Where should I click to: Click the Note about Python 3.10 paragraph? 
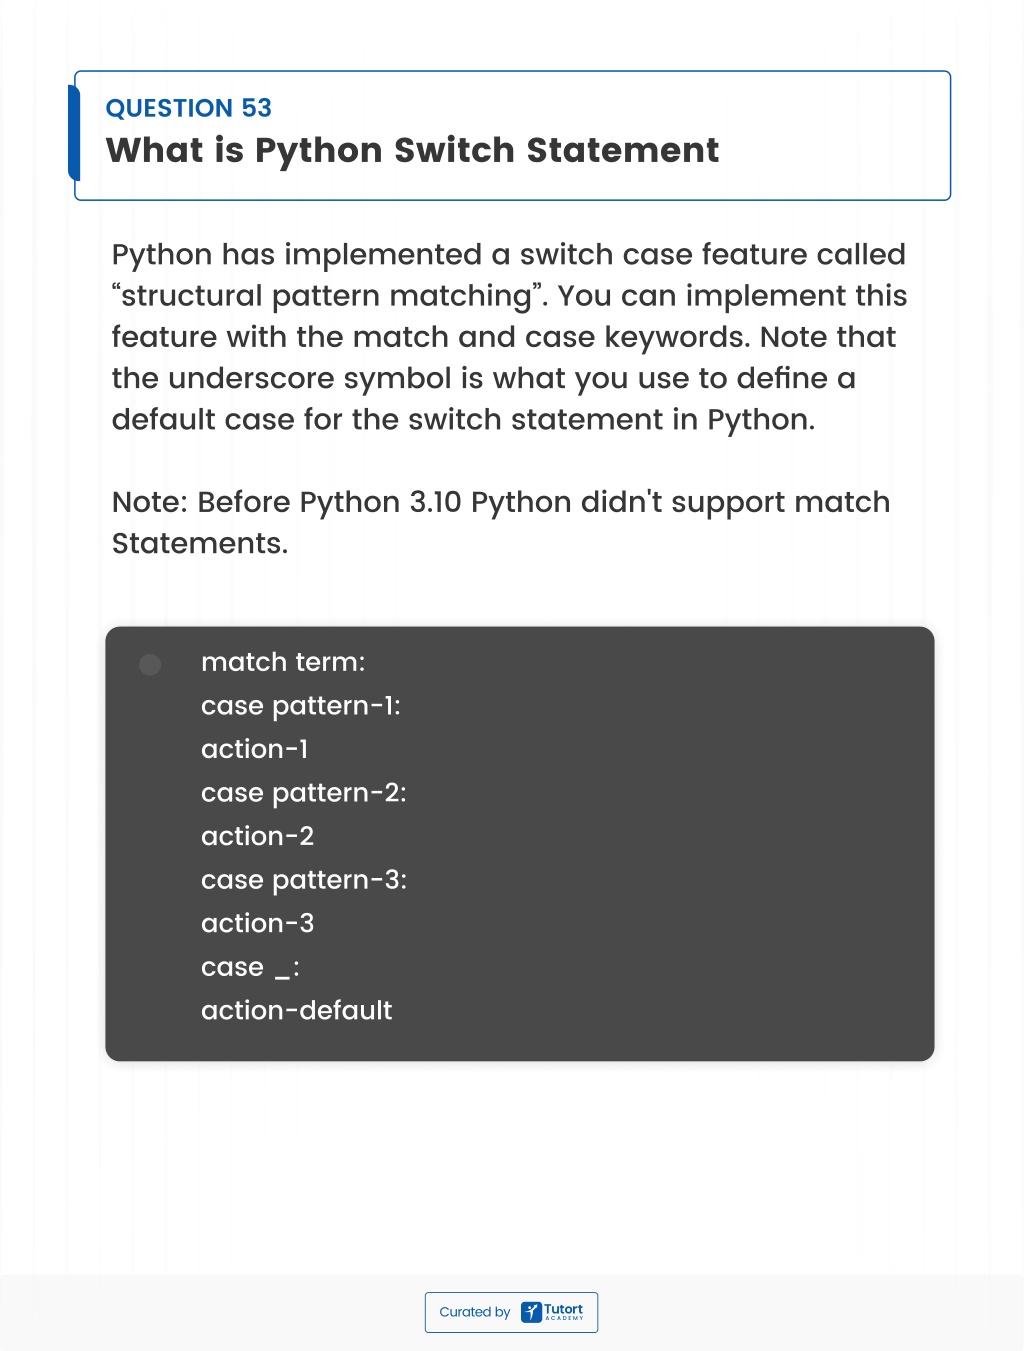(x=501, y=522)
